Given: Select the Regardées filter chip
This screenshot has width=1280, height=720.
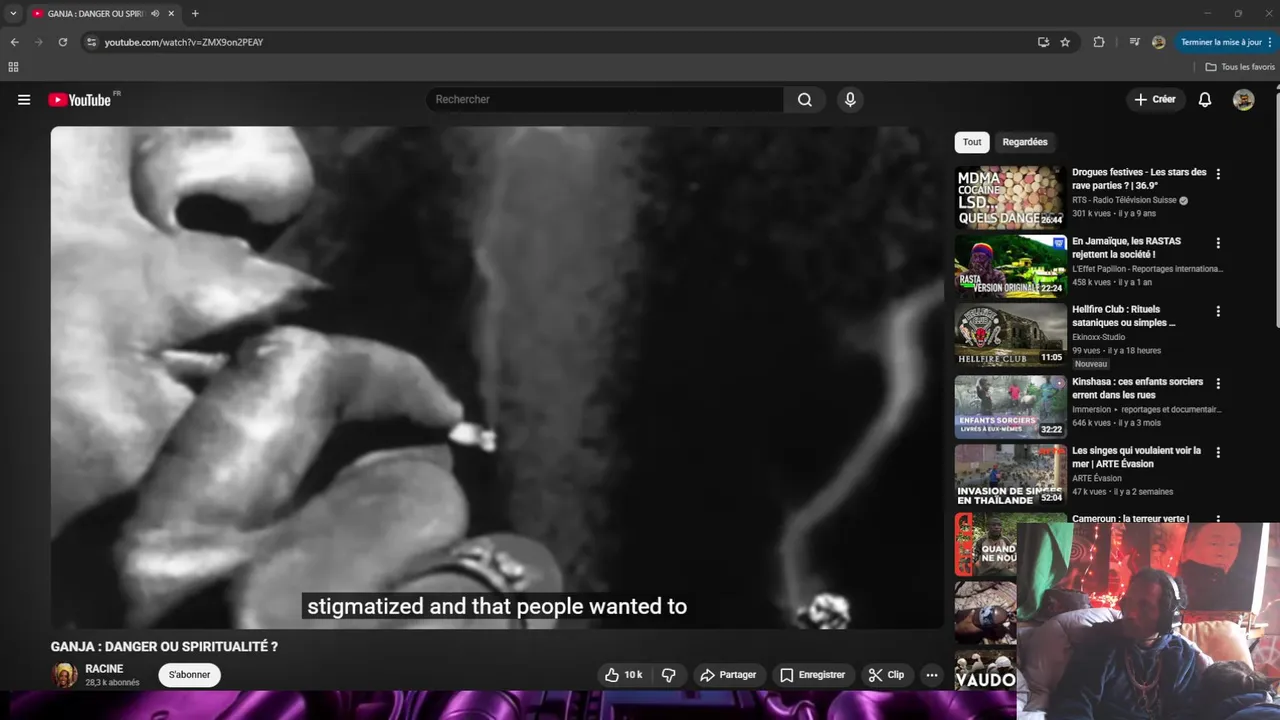Looking at the screenshot, I should click(1025, 142).
